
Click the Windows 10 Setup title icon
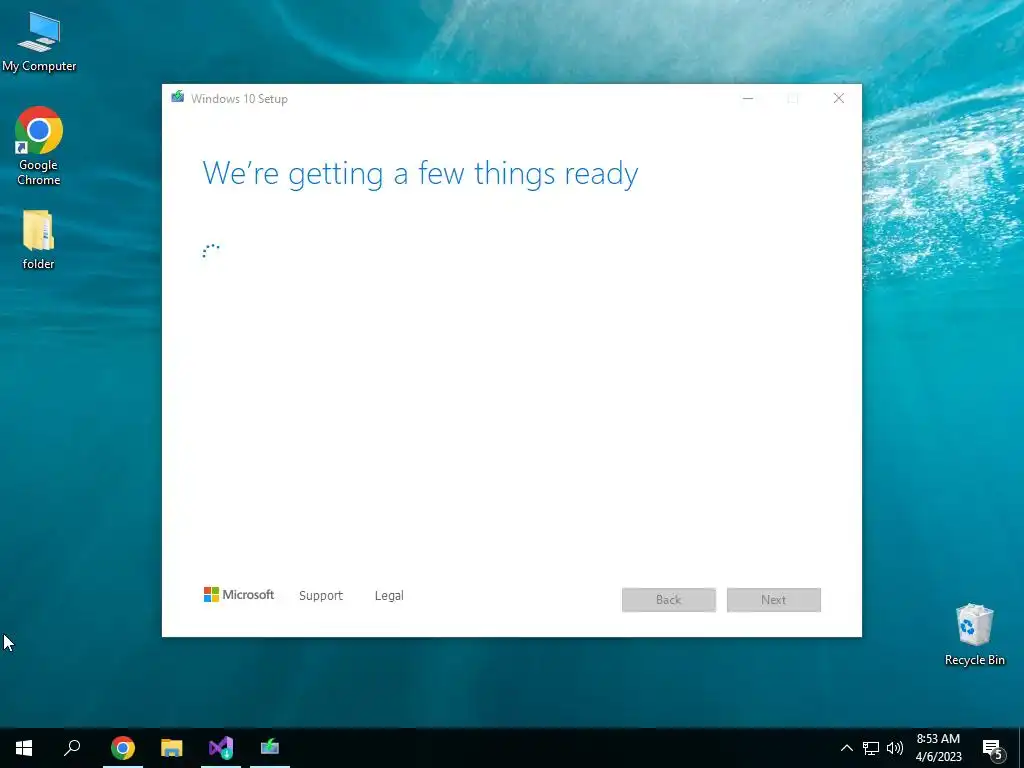(178, 97)
